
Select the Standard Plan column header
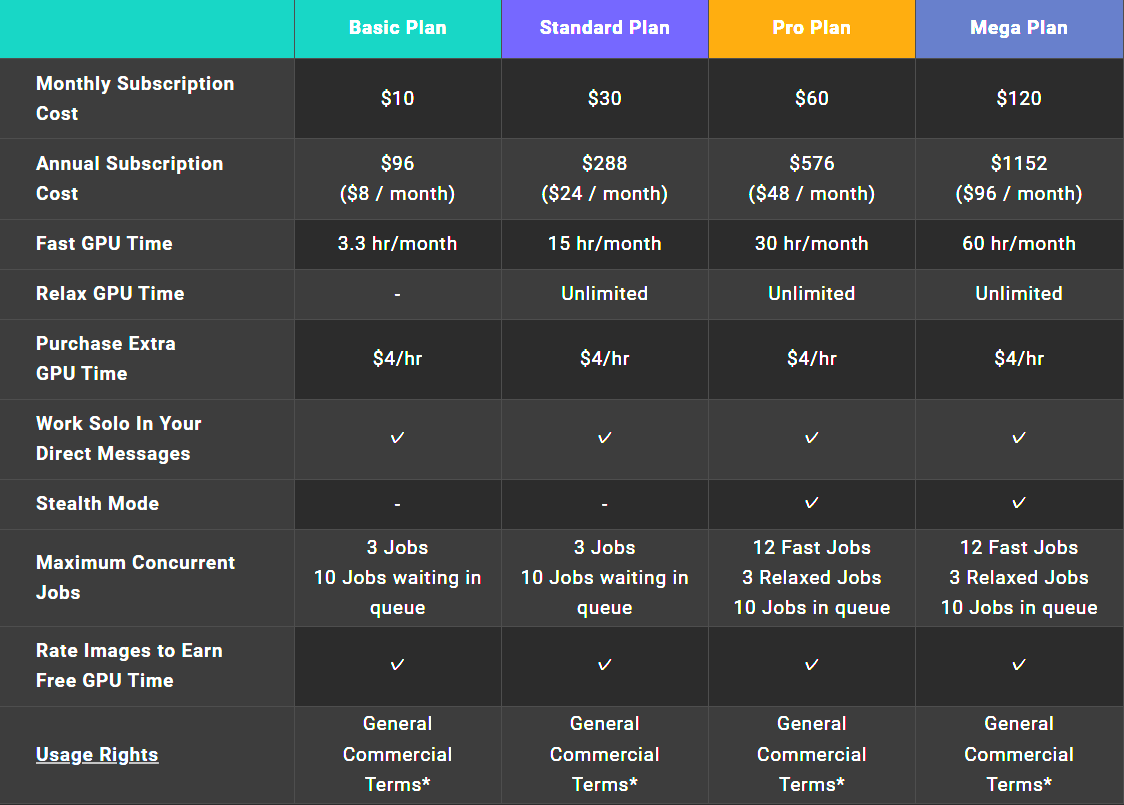[604, 28]
